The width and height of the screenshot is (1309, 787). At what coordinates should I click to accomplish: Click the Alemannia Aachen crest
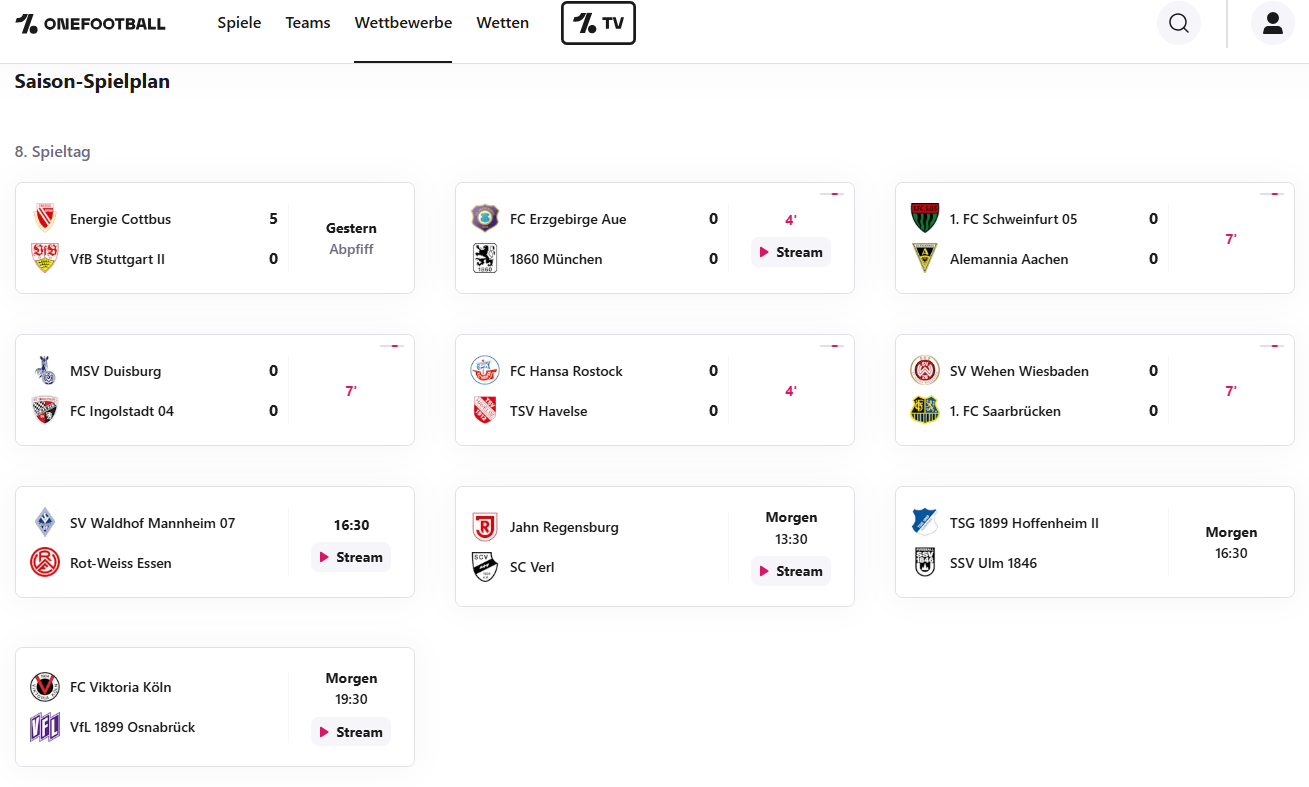(925, 259)
